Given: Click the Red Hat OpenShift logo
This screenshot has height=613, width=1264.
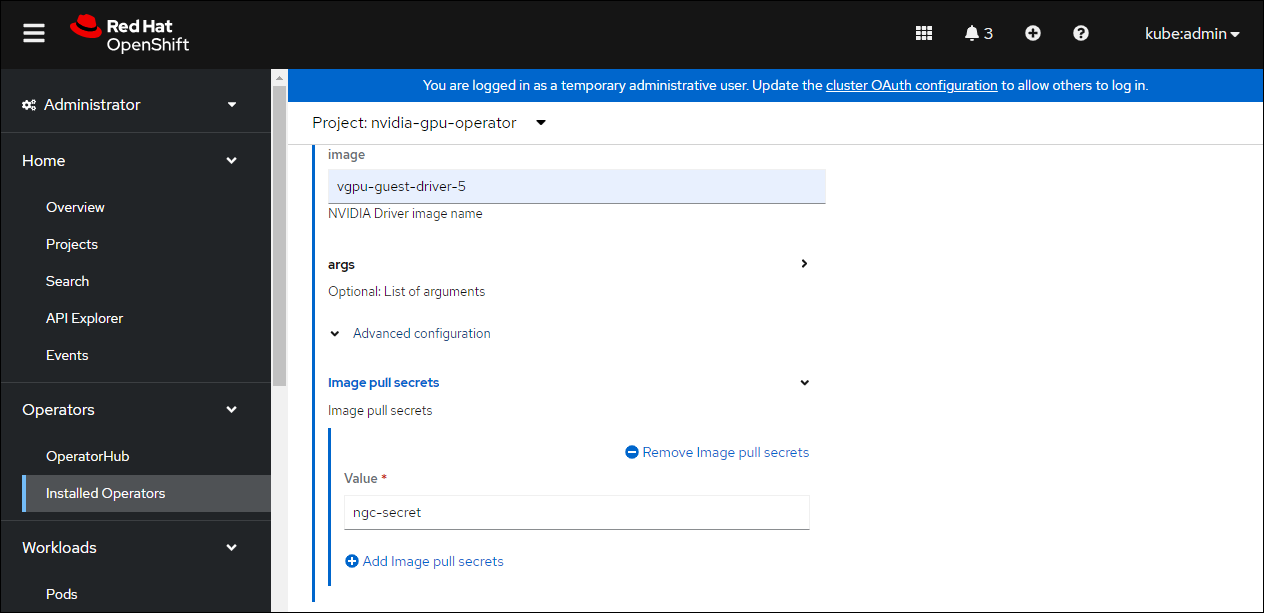Looking at the screenshot, I should coord(130,33).
